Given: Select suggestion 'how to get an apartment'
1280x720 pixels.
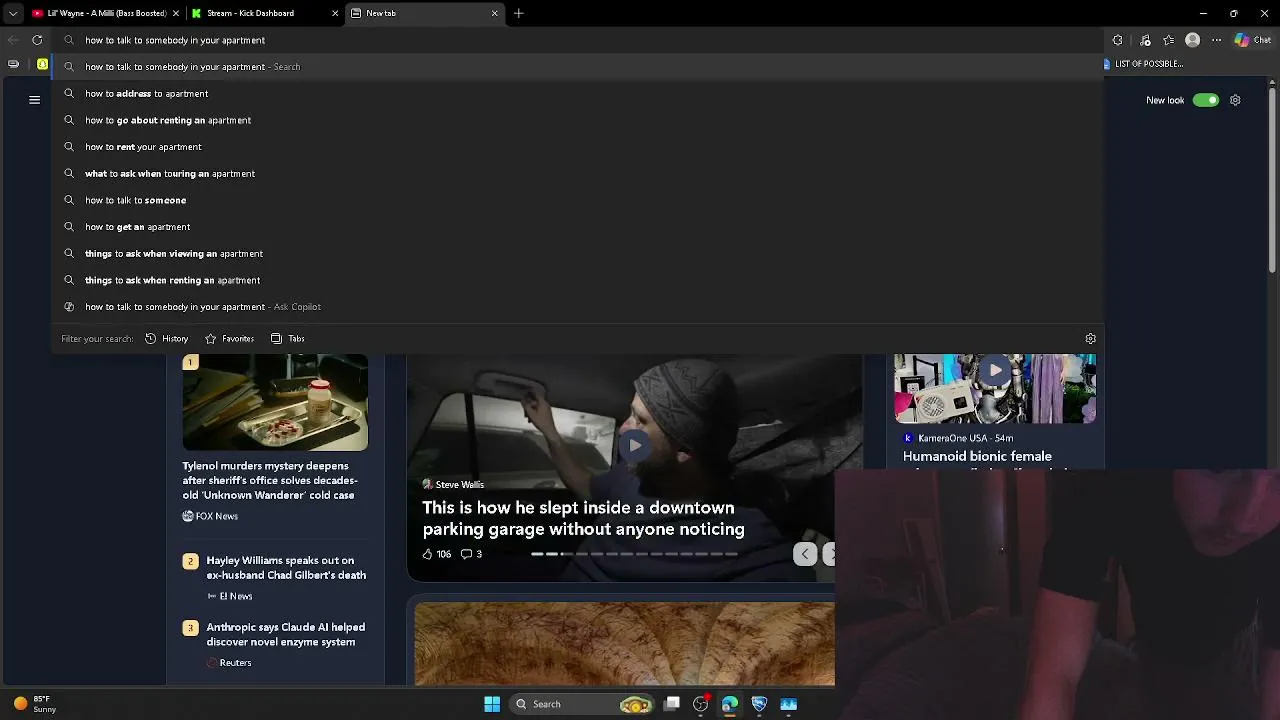Looking at the screenshot, I should click(578, 227).
